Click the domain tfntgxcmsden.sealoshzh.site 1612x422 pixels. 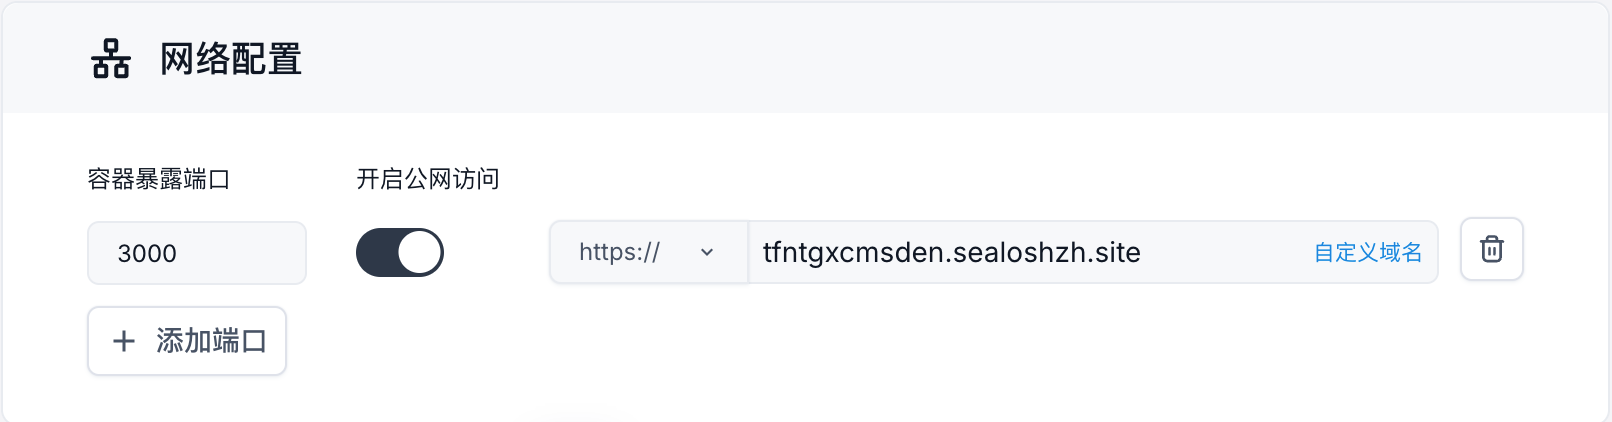tap(951, 252)
